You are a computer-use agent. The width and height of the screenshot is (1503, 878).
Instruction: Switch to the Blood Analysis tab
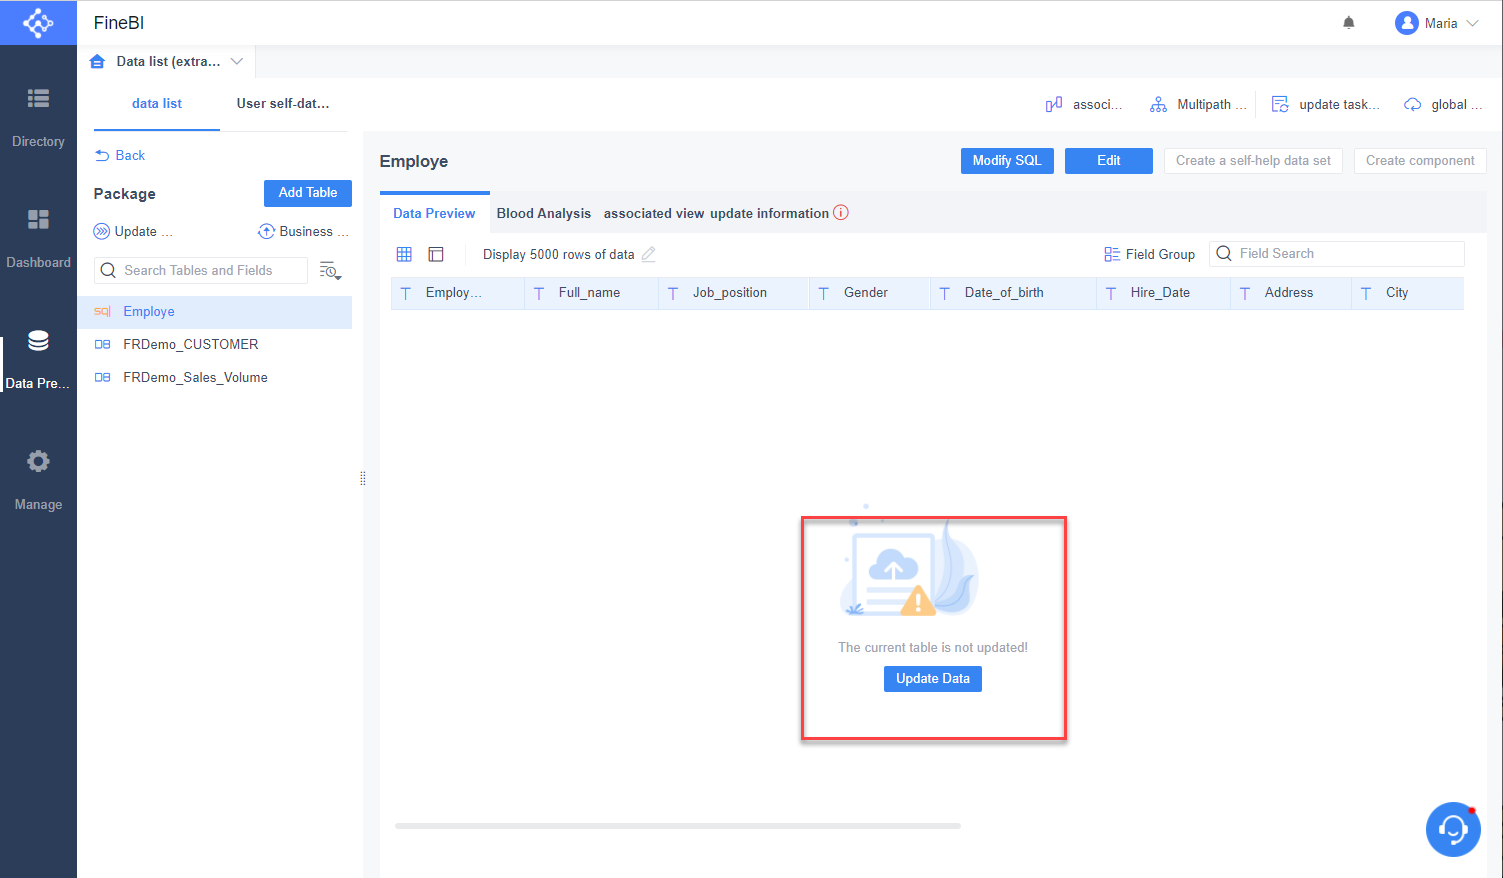click(x=544, y=213)
